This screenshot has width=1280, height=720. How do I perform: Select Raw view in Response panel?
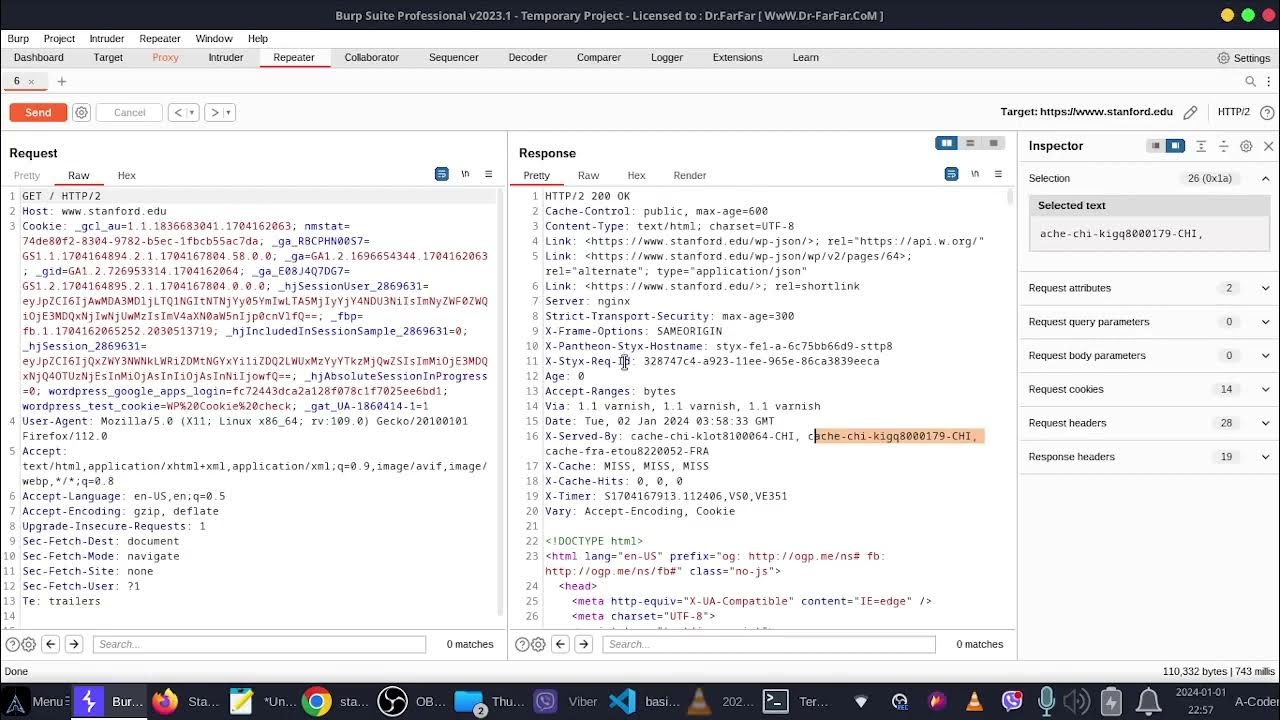589,175
